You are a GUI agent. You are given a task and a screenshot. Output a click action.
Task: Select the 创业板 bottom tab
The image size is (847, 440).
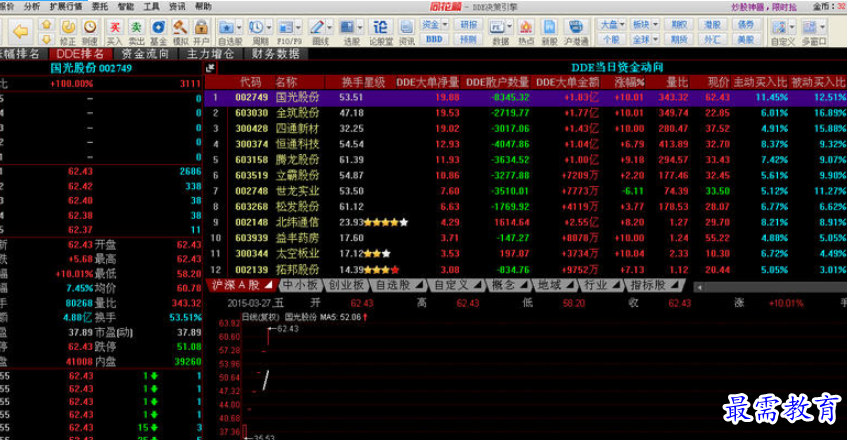point(346,285)
